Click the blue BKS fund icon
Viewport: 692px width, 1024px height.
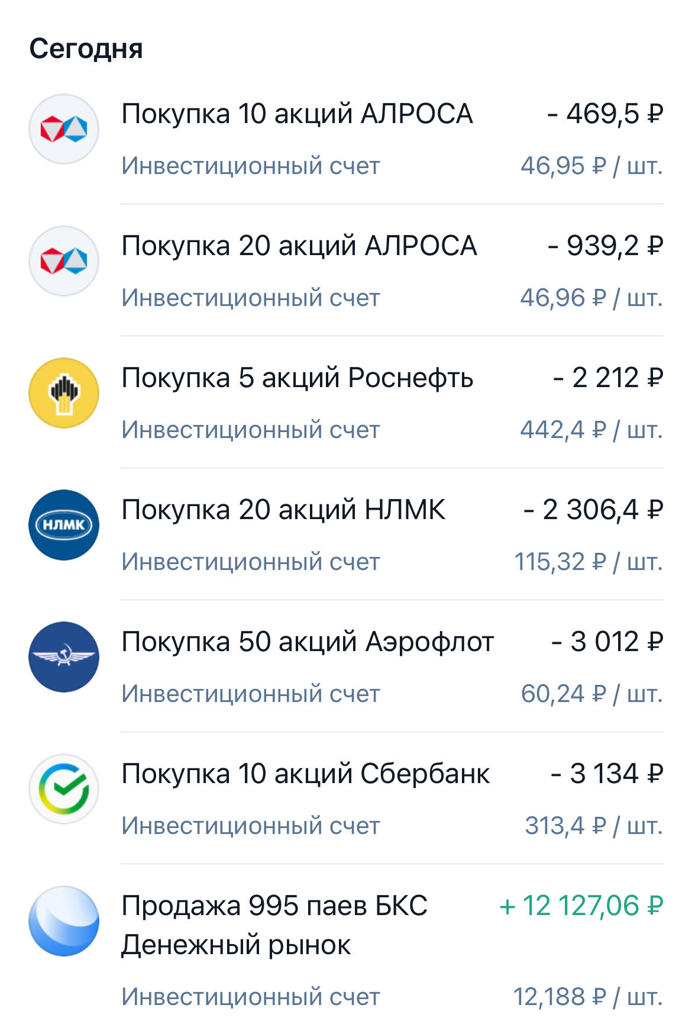(64, 921)
